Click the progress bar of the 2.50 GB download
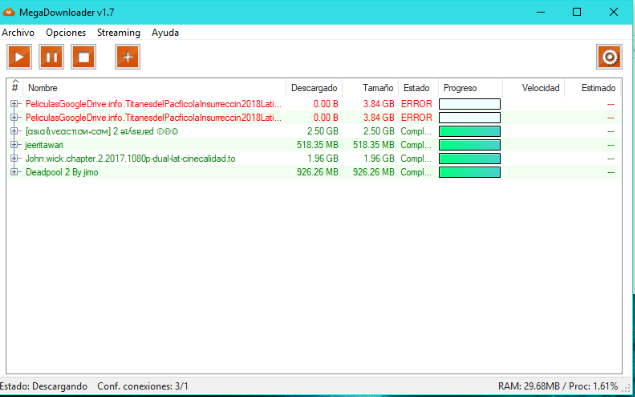Image resolution: width=635 pixels, height=397 pixels. 470,131
